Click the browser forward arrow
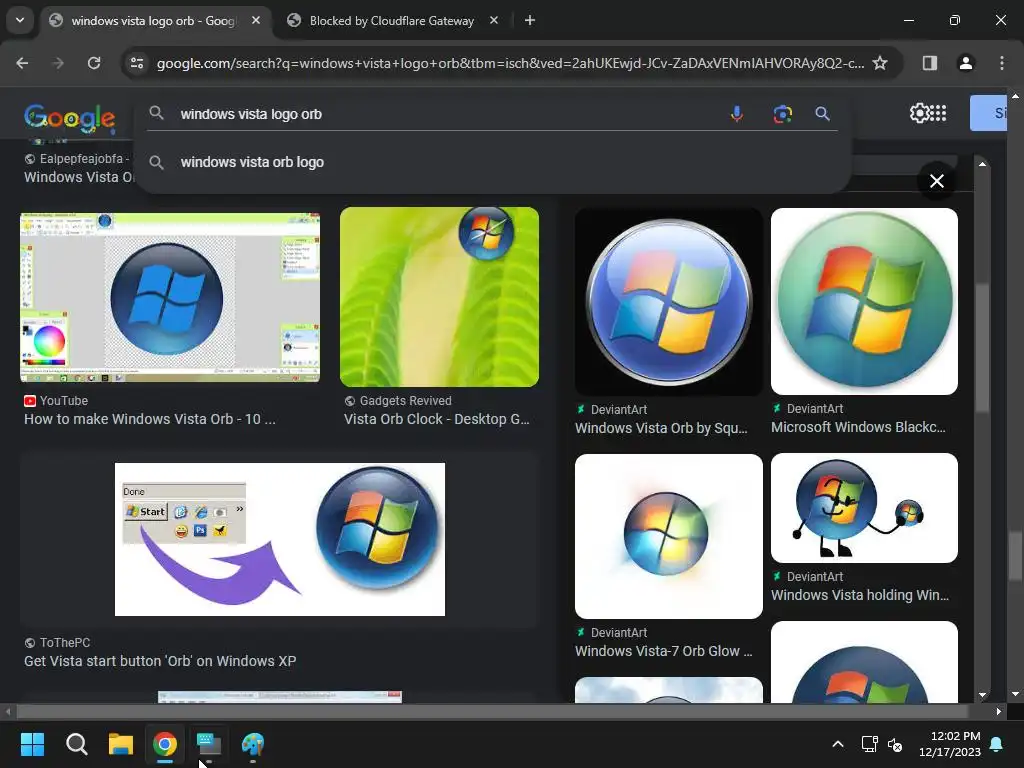The width and height of the screenshot is (1024, 768). coord(58,63)
